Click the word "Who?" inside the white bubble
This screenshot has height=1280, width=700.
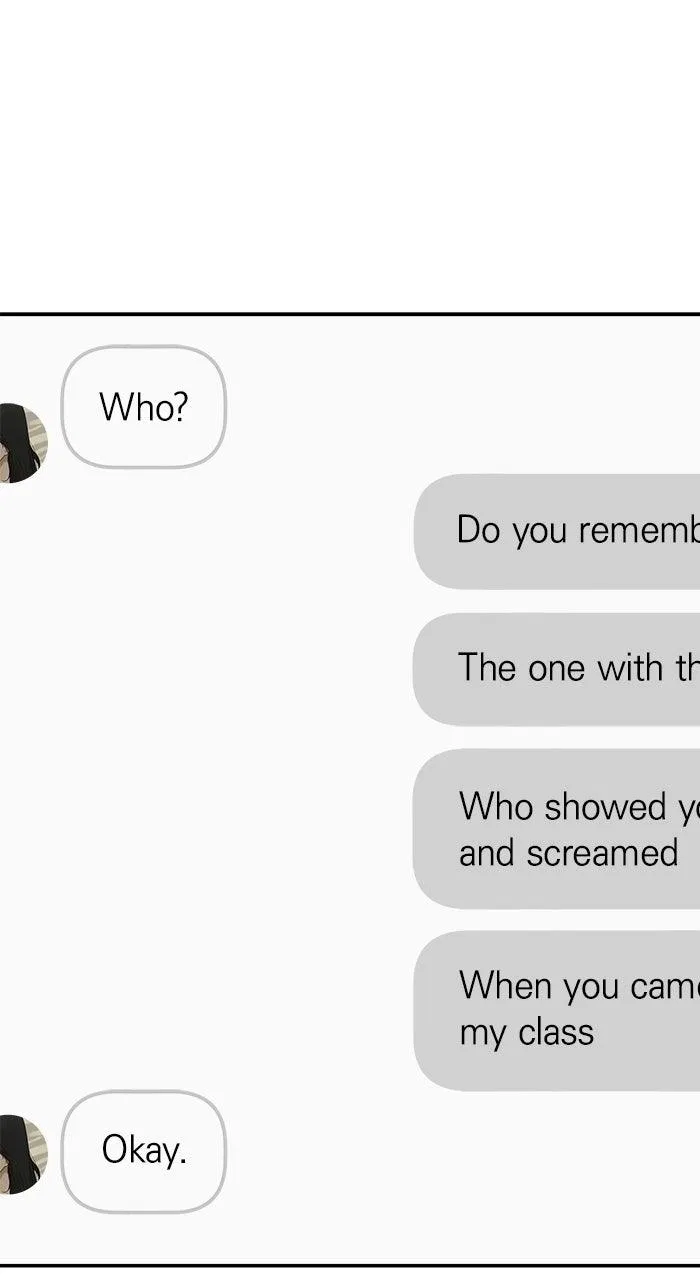144,408
